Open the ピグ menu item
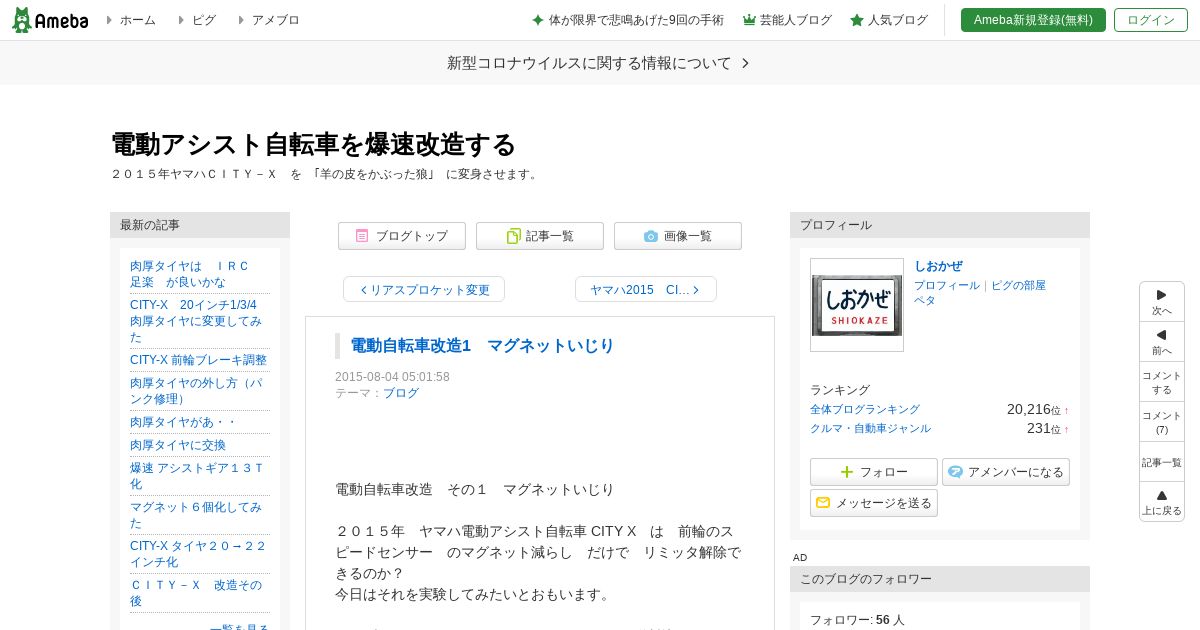This screenshot has height=630, width=1200. [204, 20]
